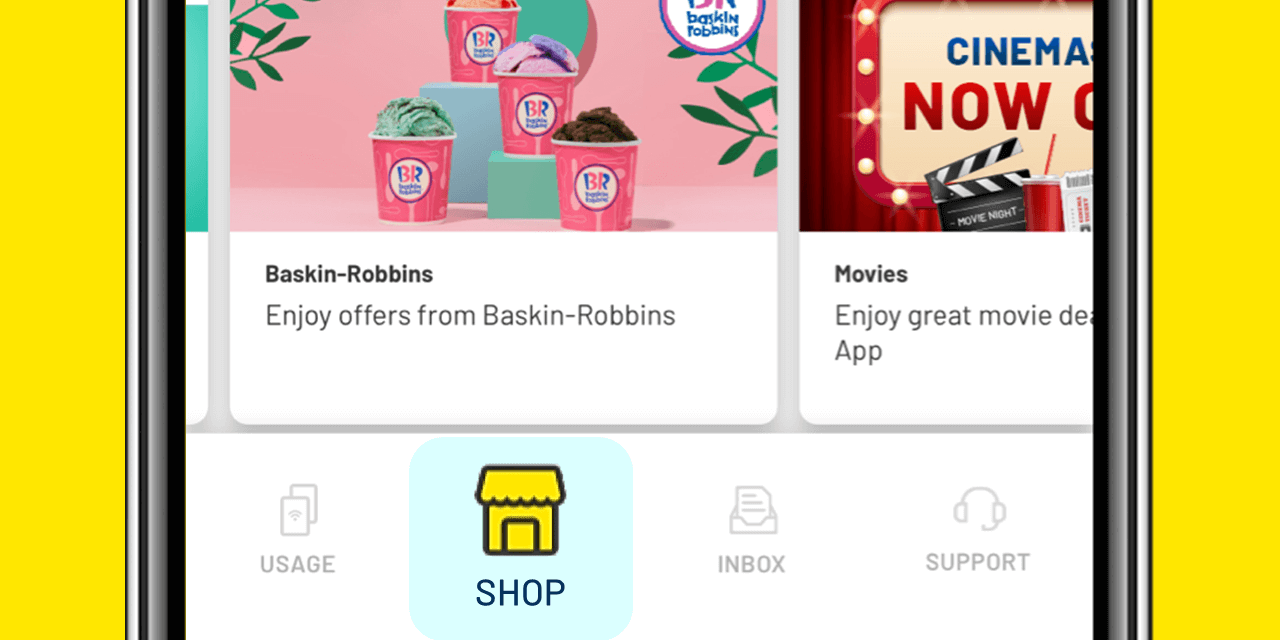Open the Cinemas Now banner image

tap(946, 116)
